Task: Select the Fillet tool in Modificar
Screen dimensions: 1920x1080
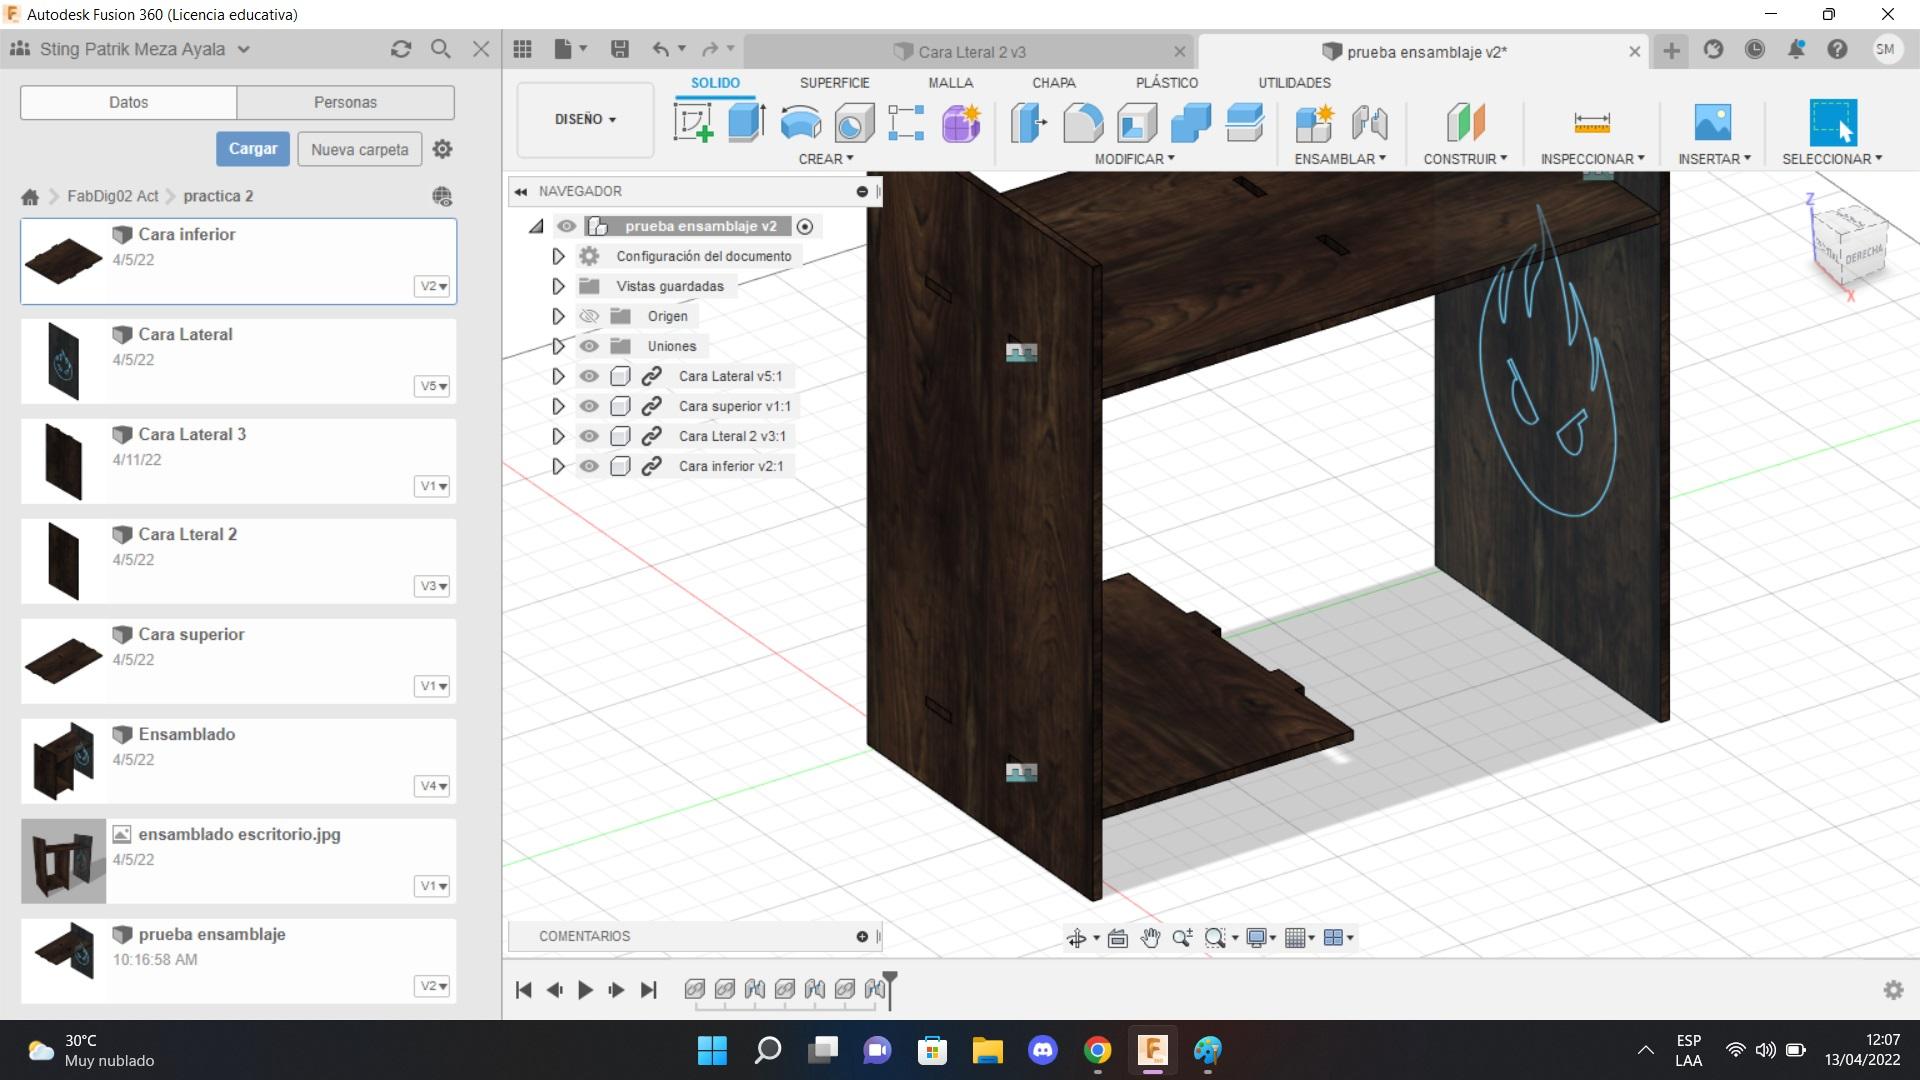Action: pos(1083,123)
